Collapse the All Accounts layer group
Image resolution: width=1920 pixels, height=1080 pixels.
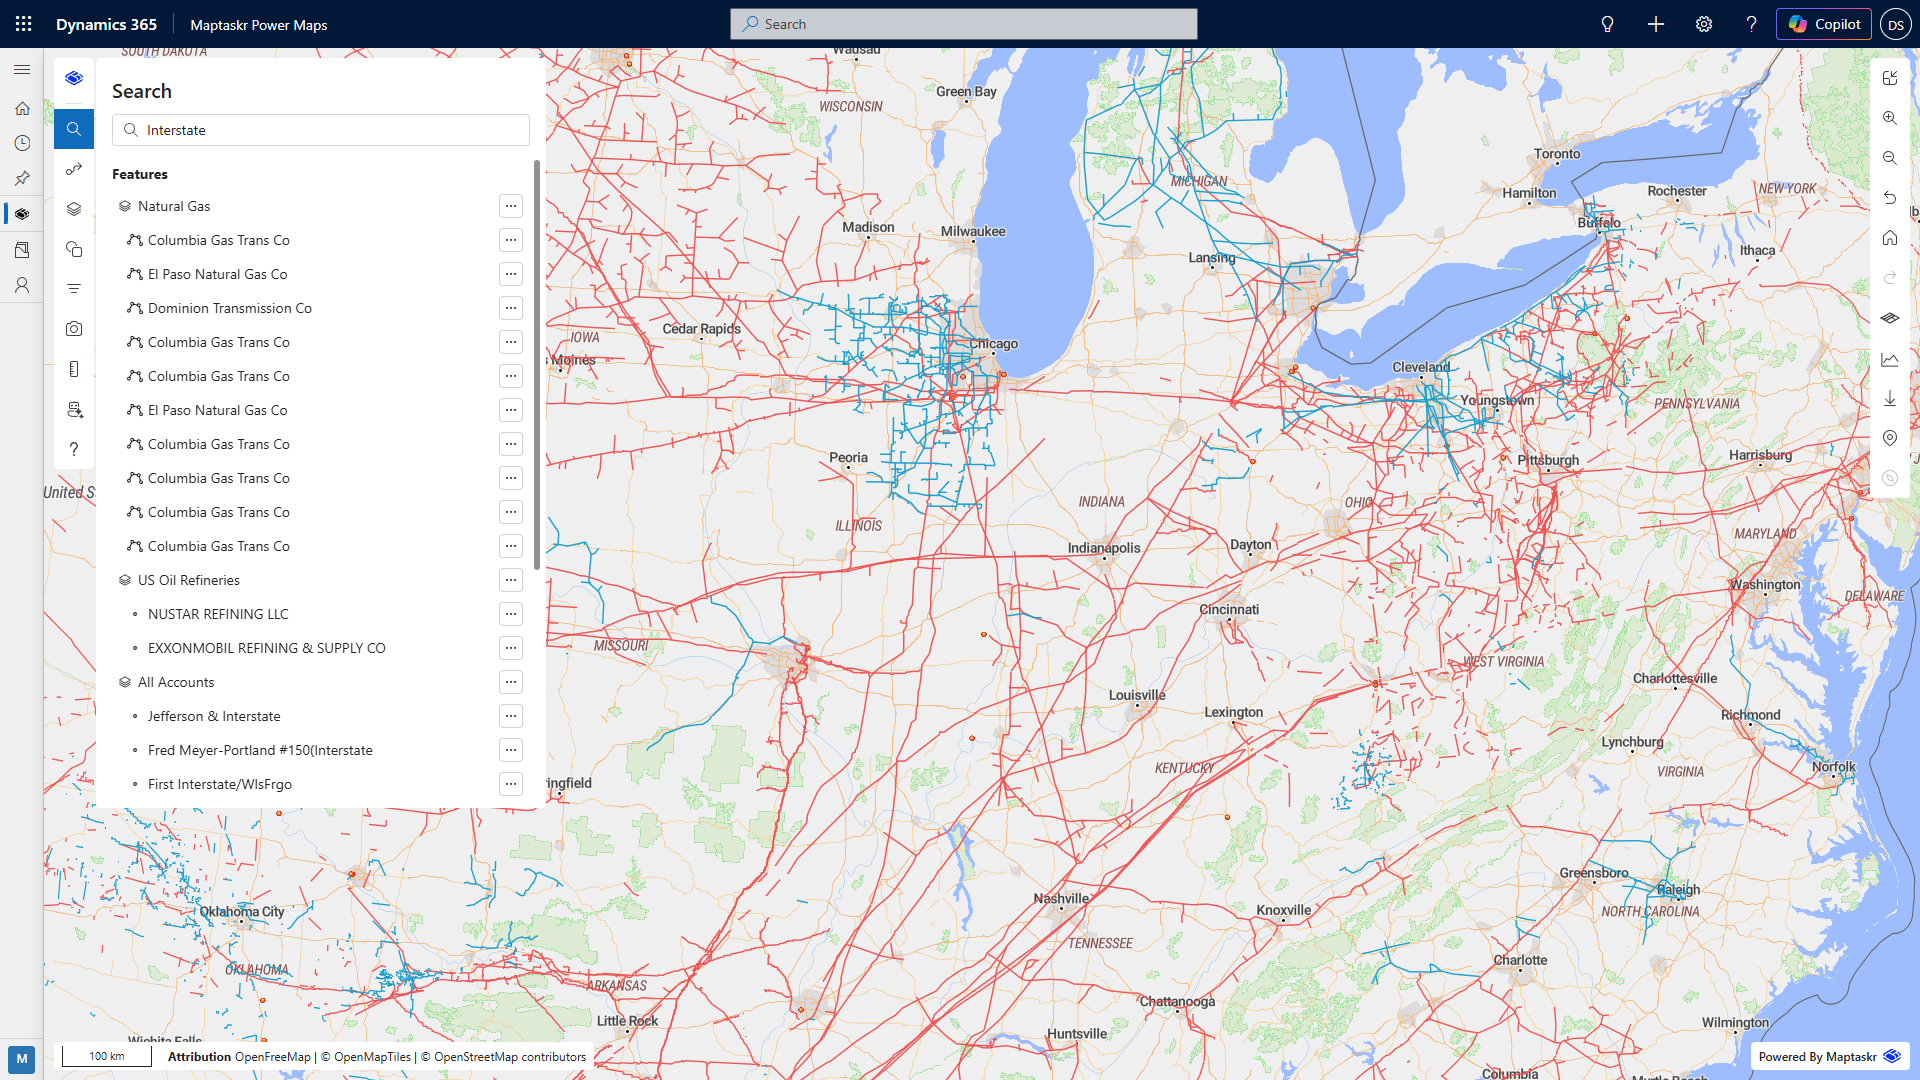tap(125, 682)
